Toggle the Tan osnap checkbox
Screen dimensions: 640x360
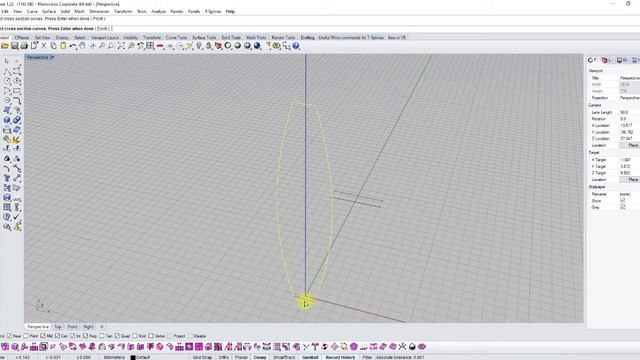pos(102,336)
